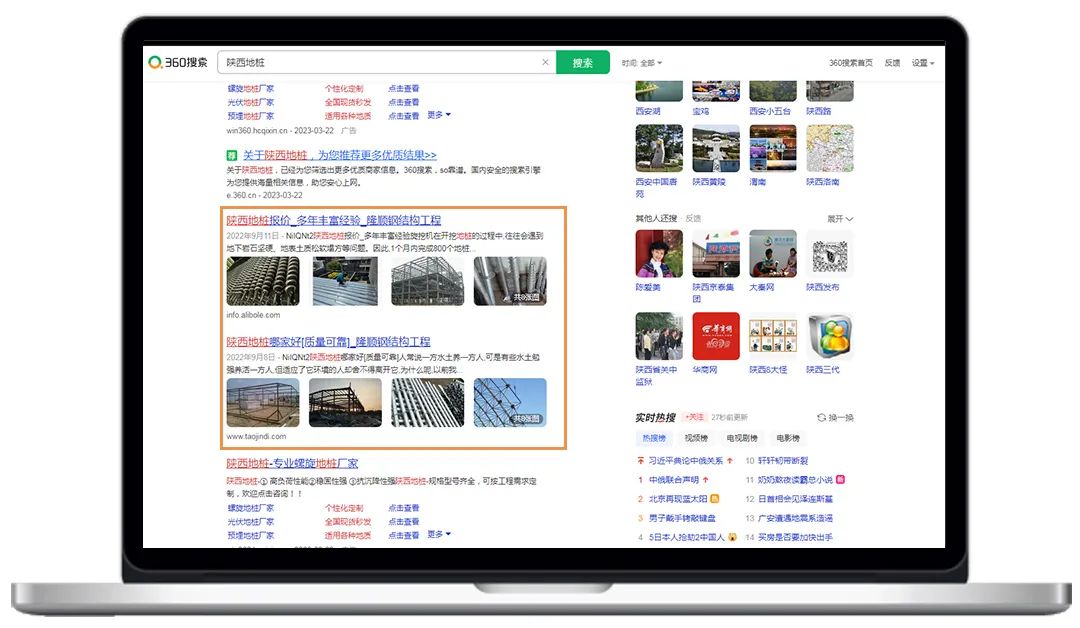Viewport: 1080px width, 628px height.
Task: Expand the 其他人还搜 section with 展开
Action: [x=839, y=218]
